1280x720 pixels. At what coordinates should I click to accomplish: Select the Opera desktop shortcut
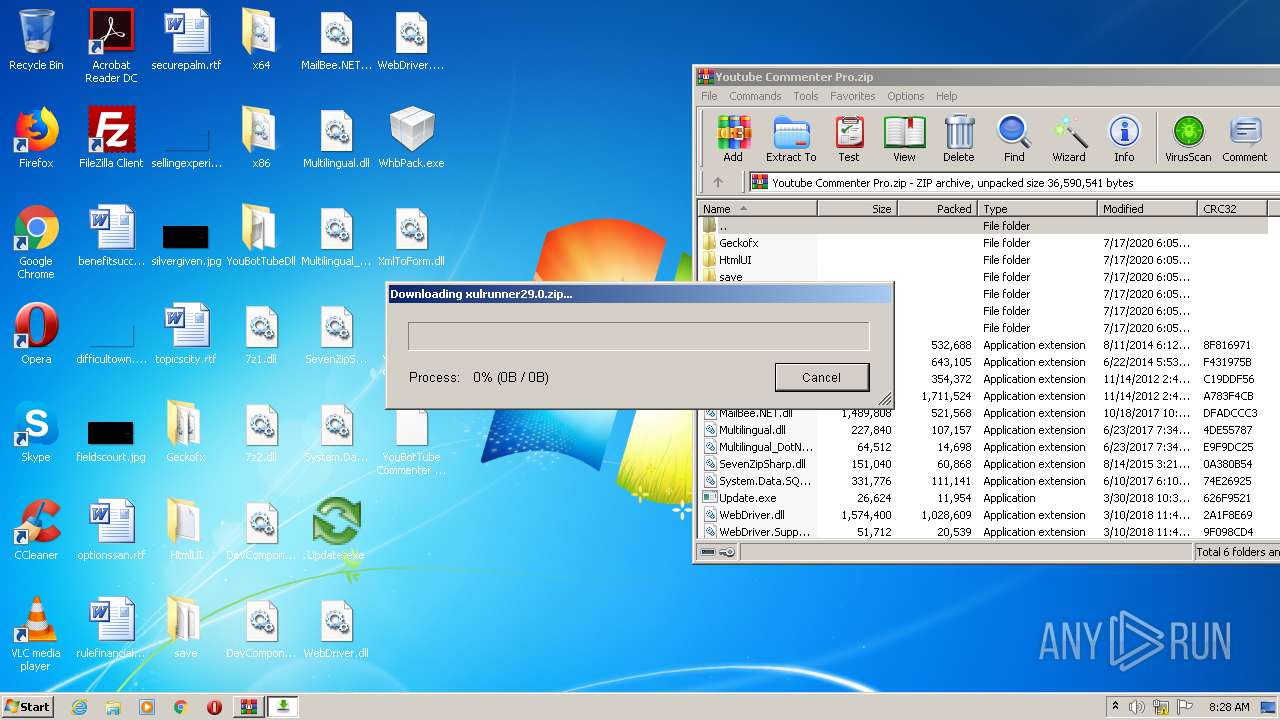[36, 334]
